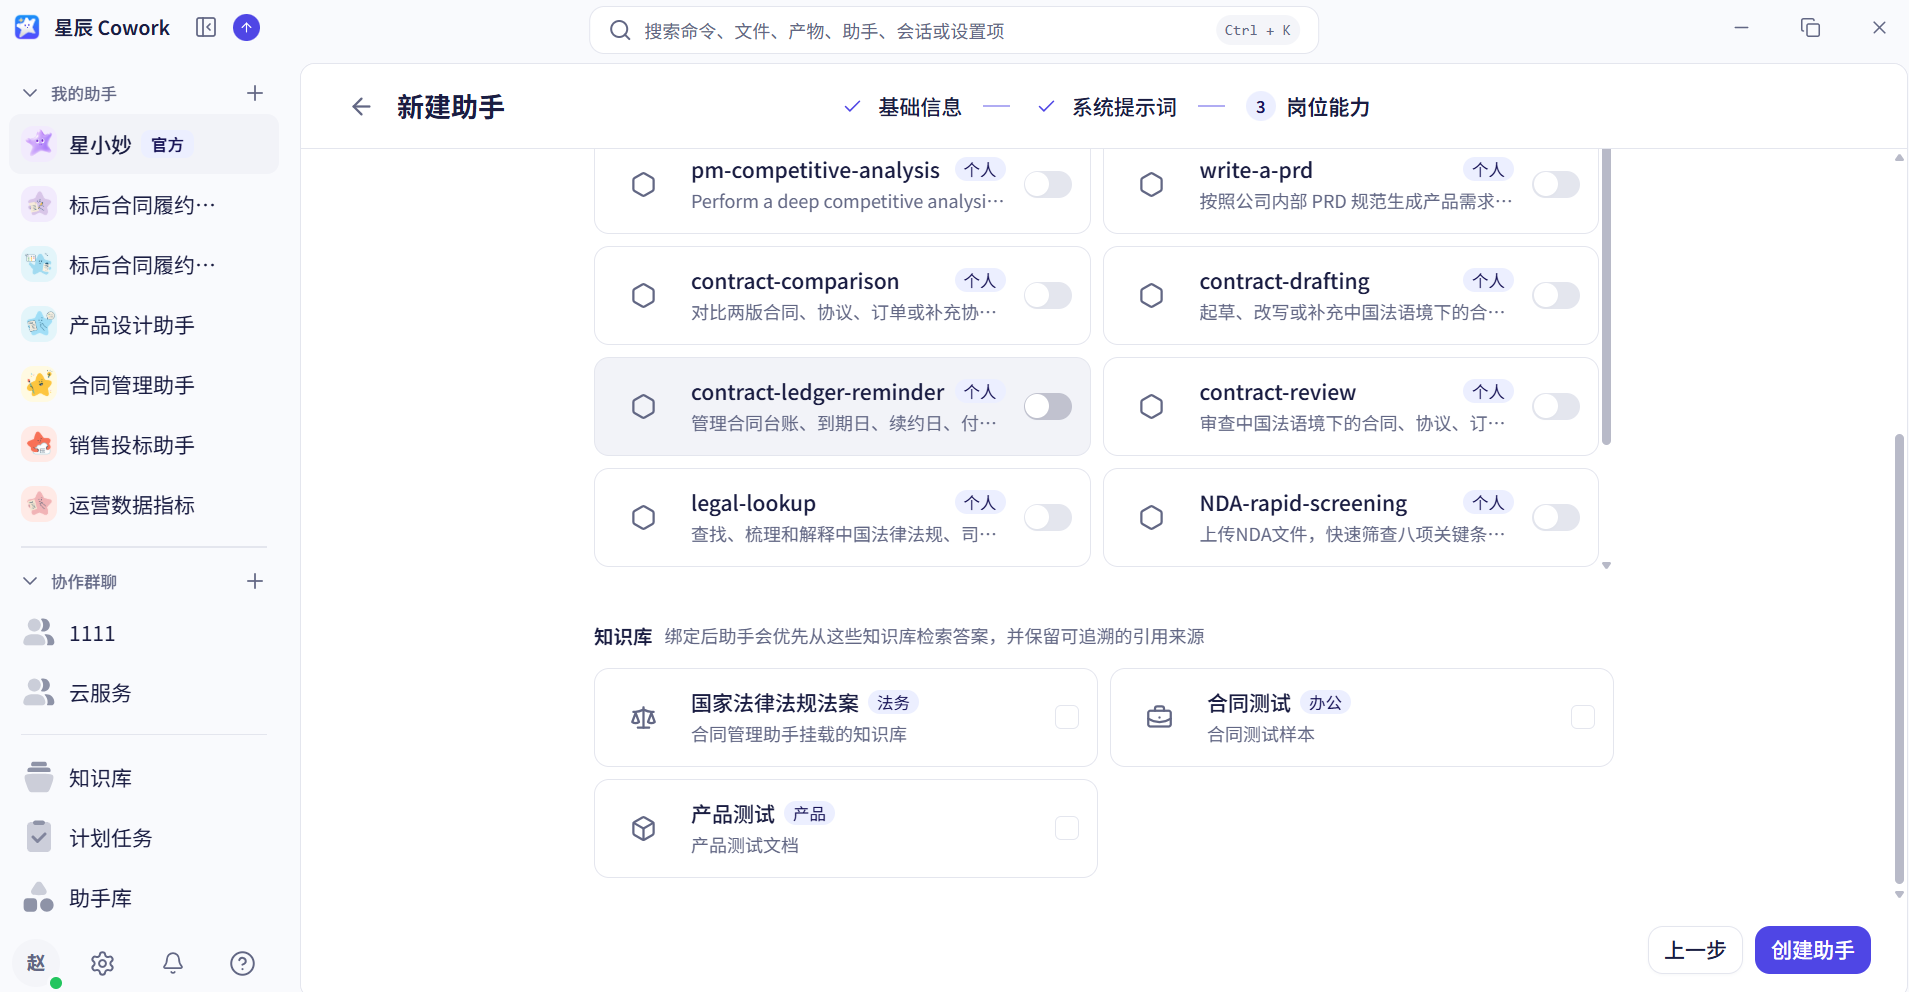Click the page scrollbar thumb on right edge
Viewport: 1909px width, 992px height.
pyautogui.click(x=1899, y=659)
